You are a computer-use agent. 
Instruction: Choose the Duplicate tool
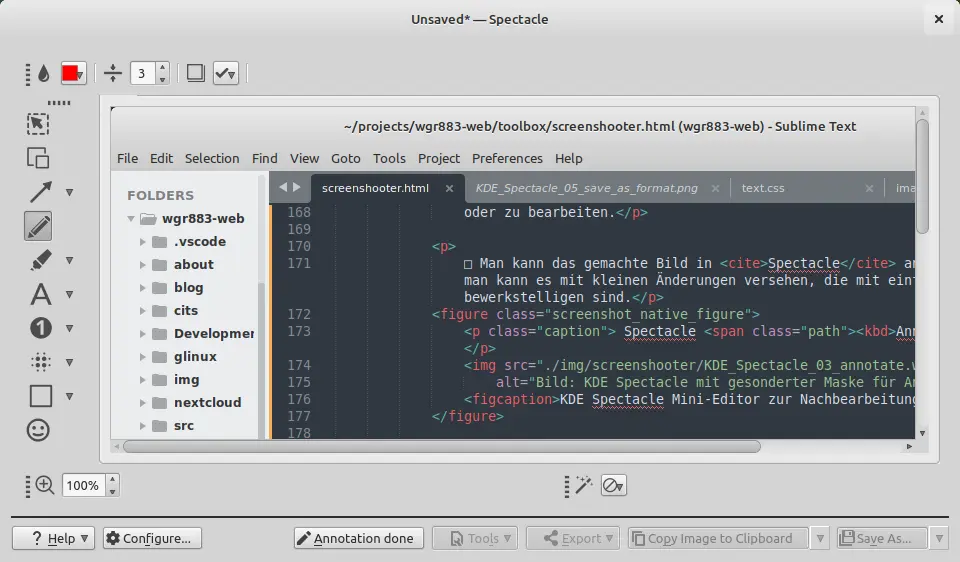pyautogui.click(x=38, y=158)
